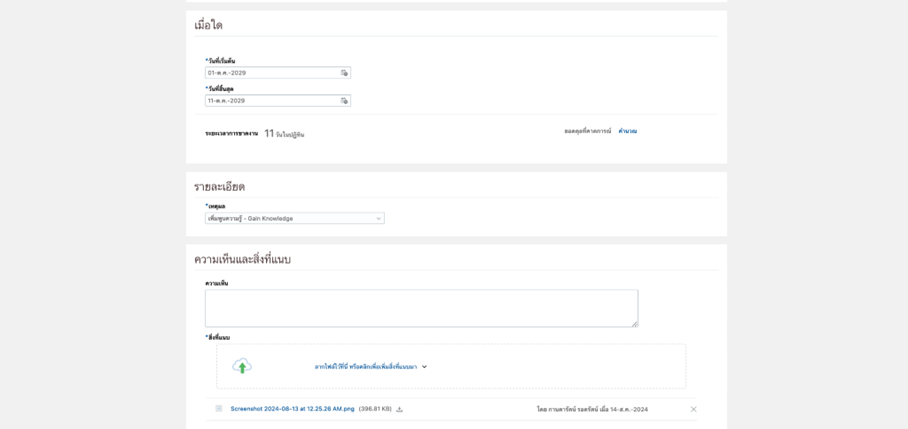The width and height of the screenshot is (908, 429).
Task: Expand the add attachment chevron menu
Action: tap(424, 367)
